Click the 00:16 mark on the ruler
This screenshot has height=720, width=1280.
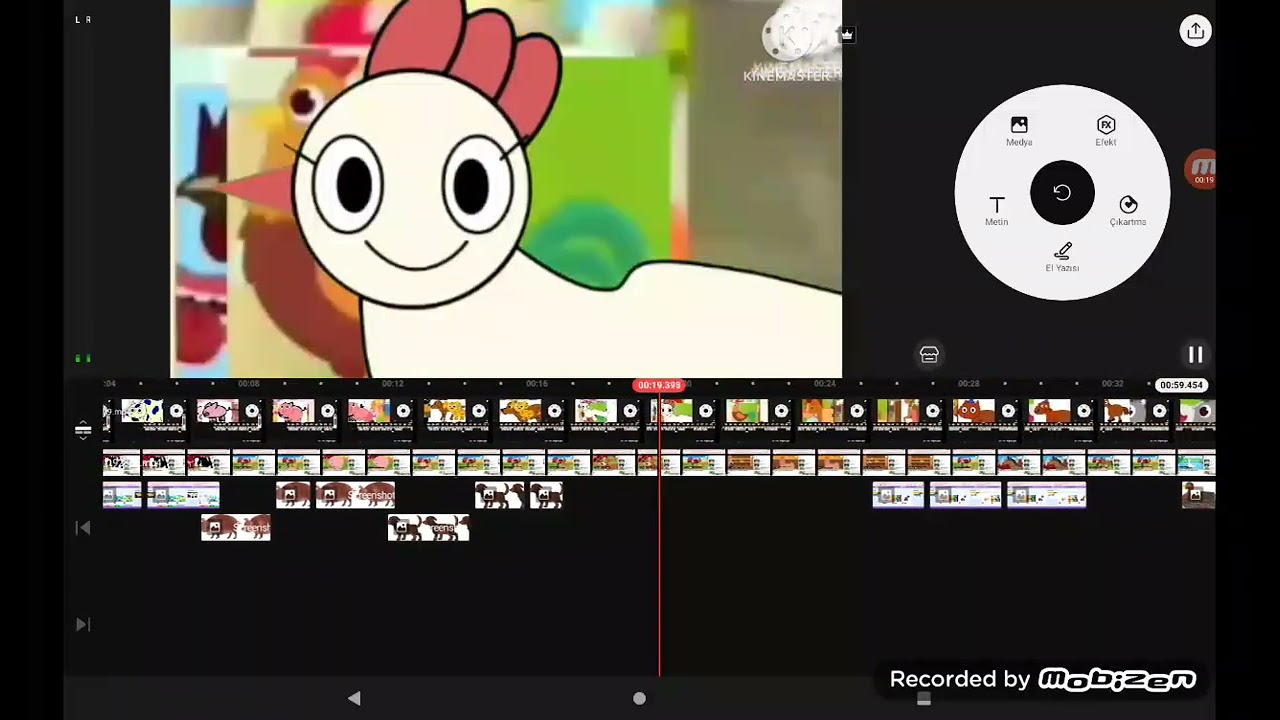click(537, 384)
